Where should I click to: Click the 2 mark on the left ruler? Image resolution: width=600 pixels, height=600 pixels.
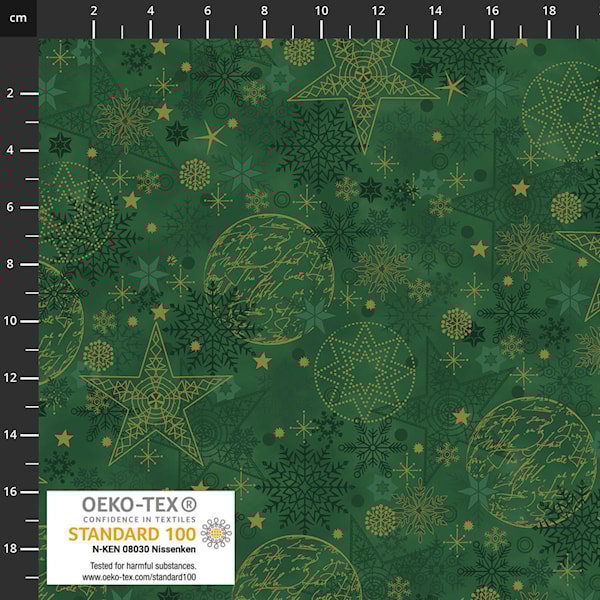[x=10, y=93]
